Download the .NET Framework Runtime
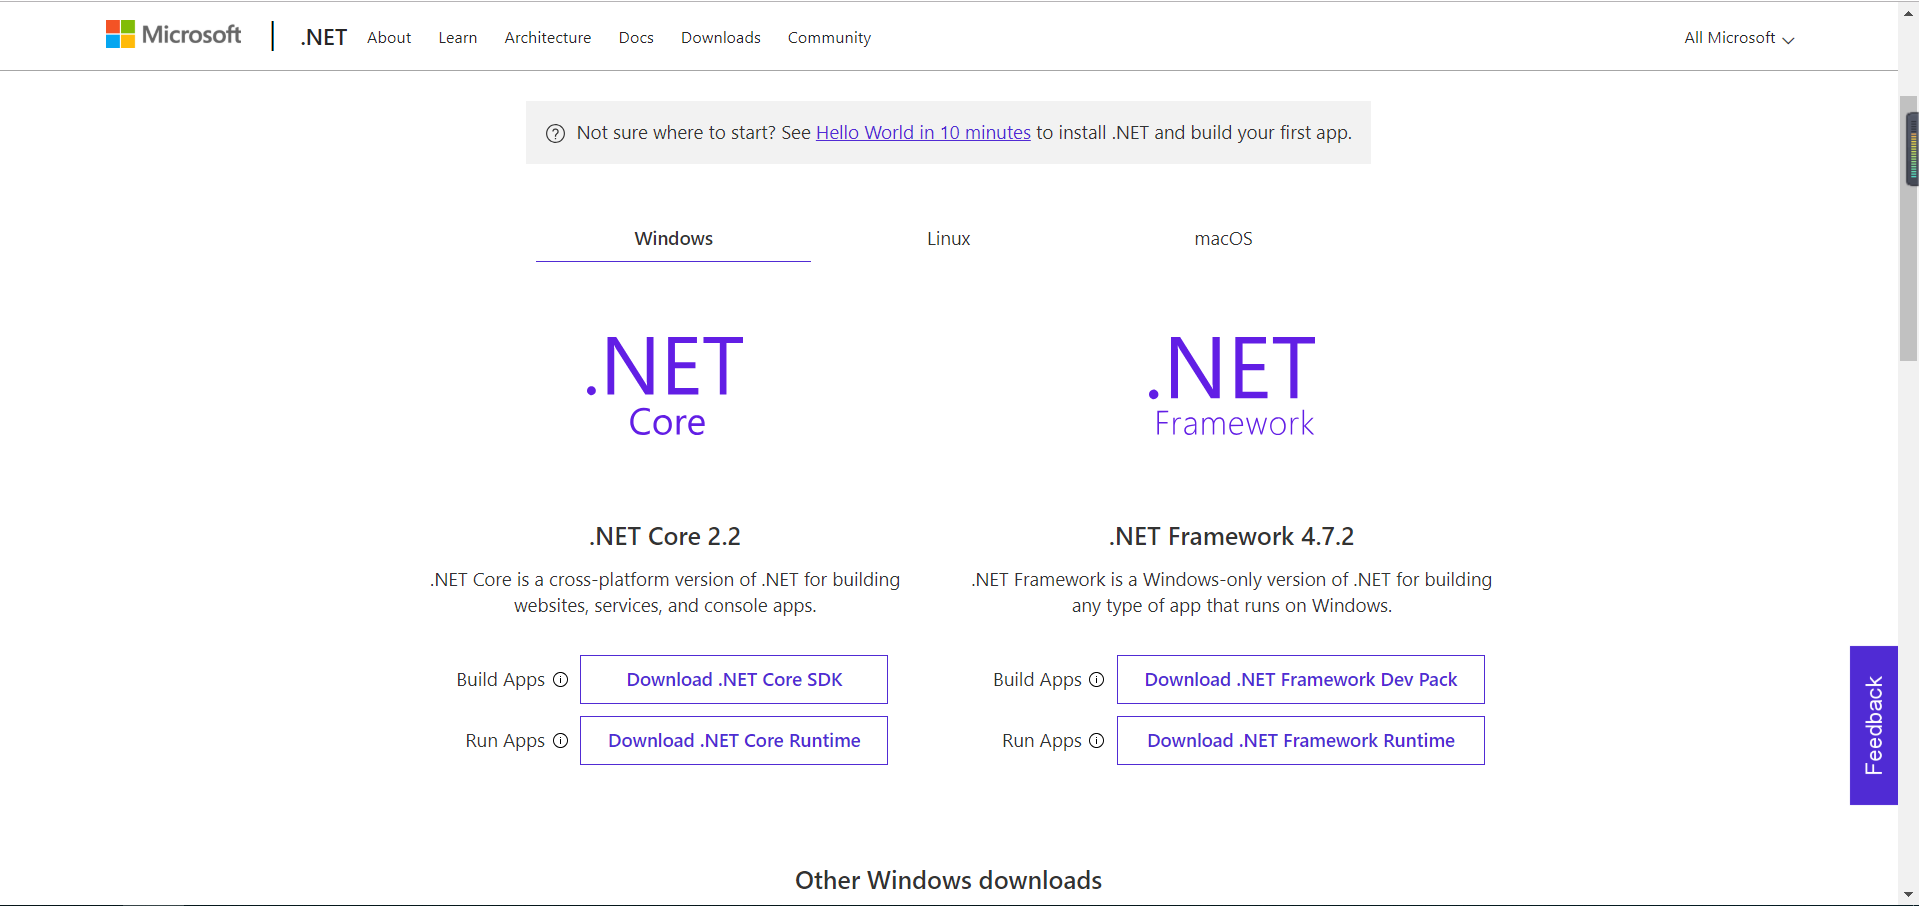 coord(1299,740)
